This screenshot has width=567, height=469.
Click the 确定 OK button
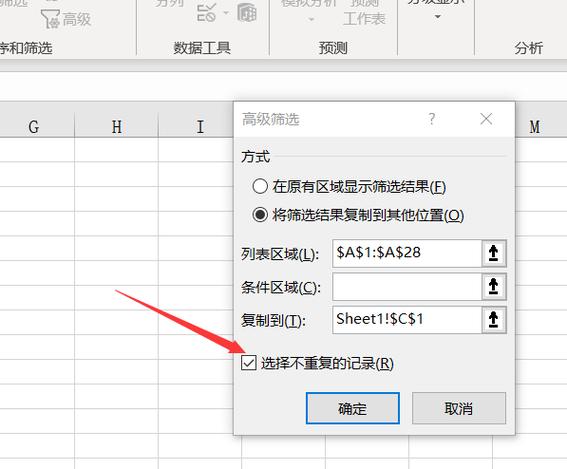click(x=353, y=408)
